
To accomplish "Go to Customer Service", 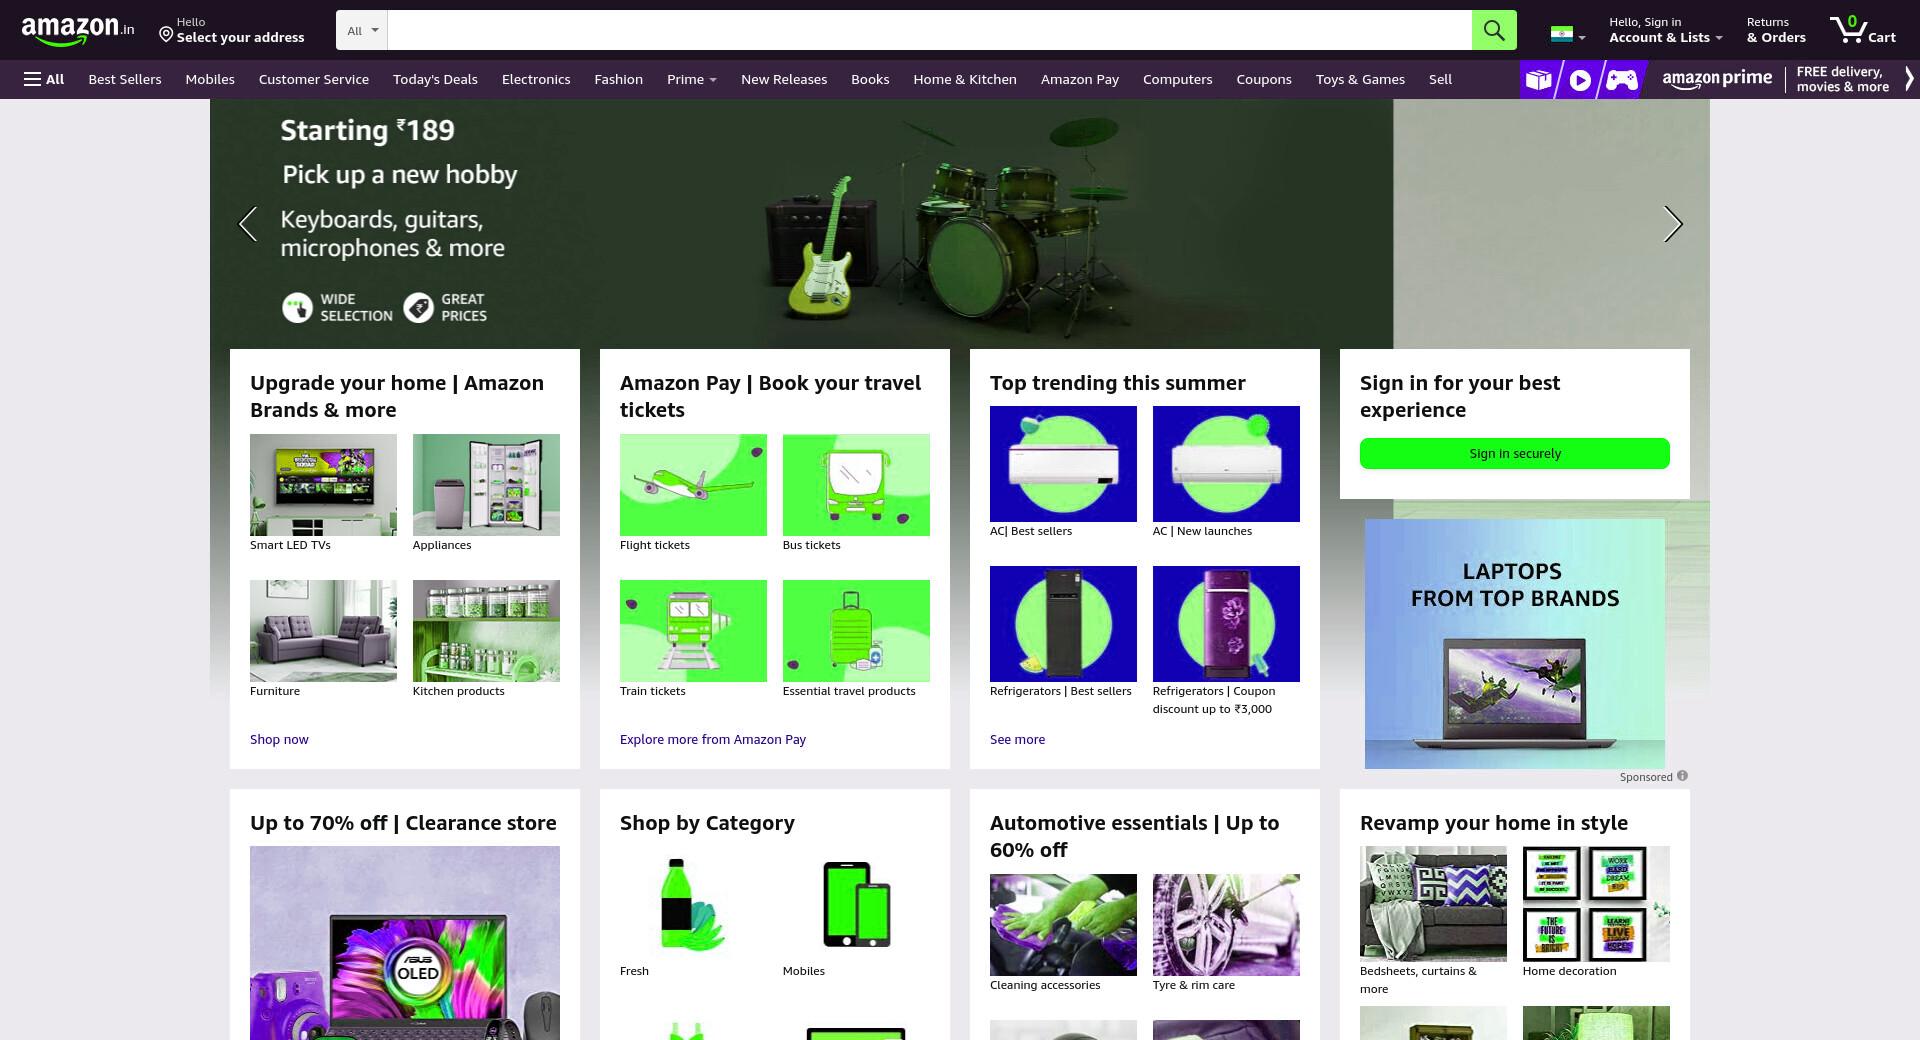I will pos(314,79).
